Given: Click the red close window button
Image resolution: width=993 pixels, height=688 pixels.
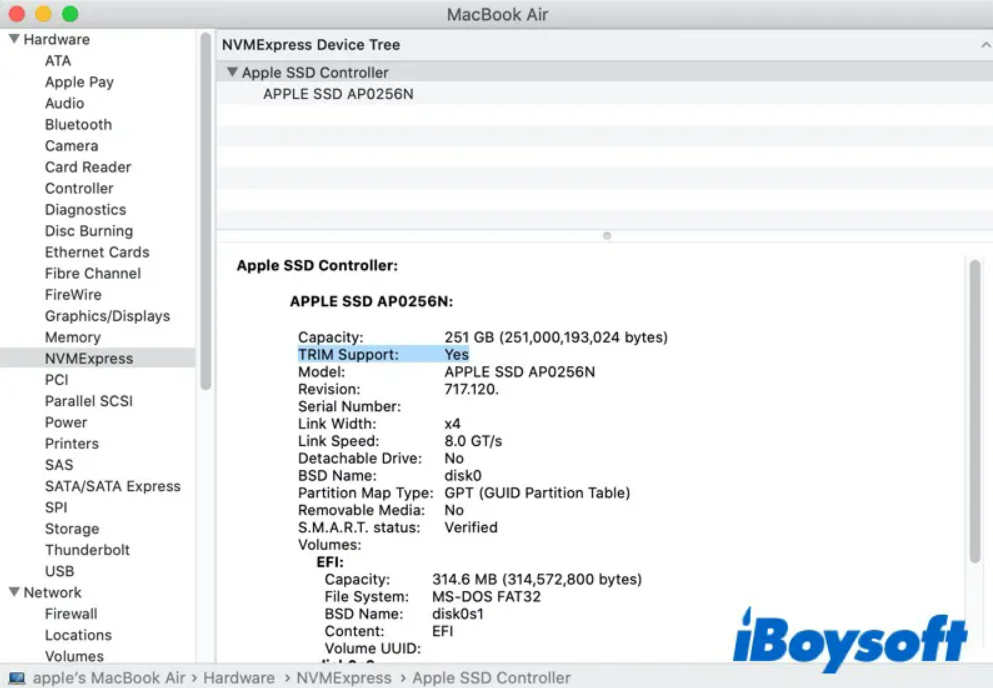Looking at the screenshot, I should [17, 13].
